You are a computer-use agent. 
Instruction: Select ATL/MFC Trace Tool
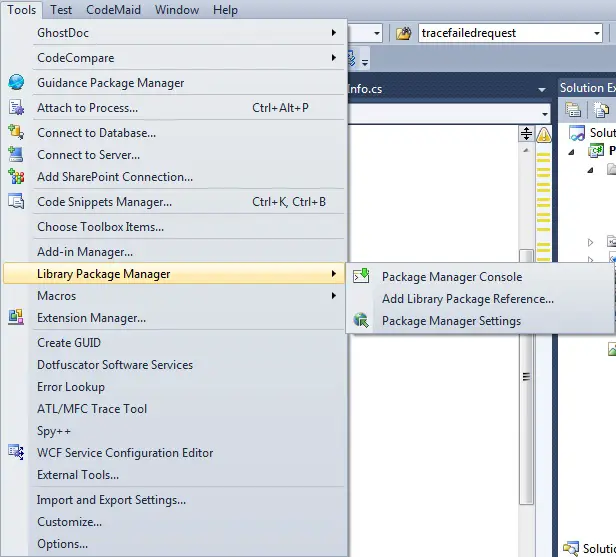tap(175, 409)
